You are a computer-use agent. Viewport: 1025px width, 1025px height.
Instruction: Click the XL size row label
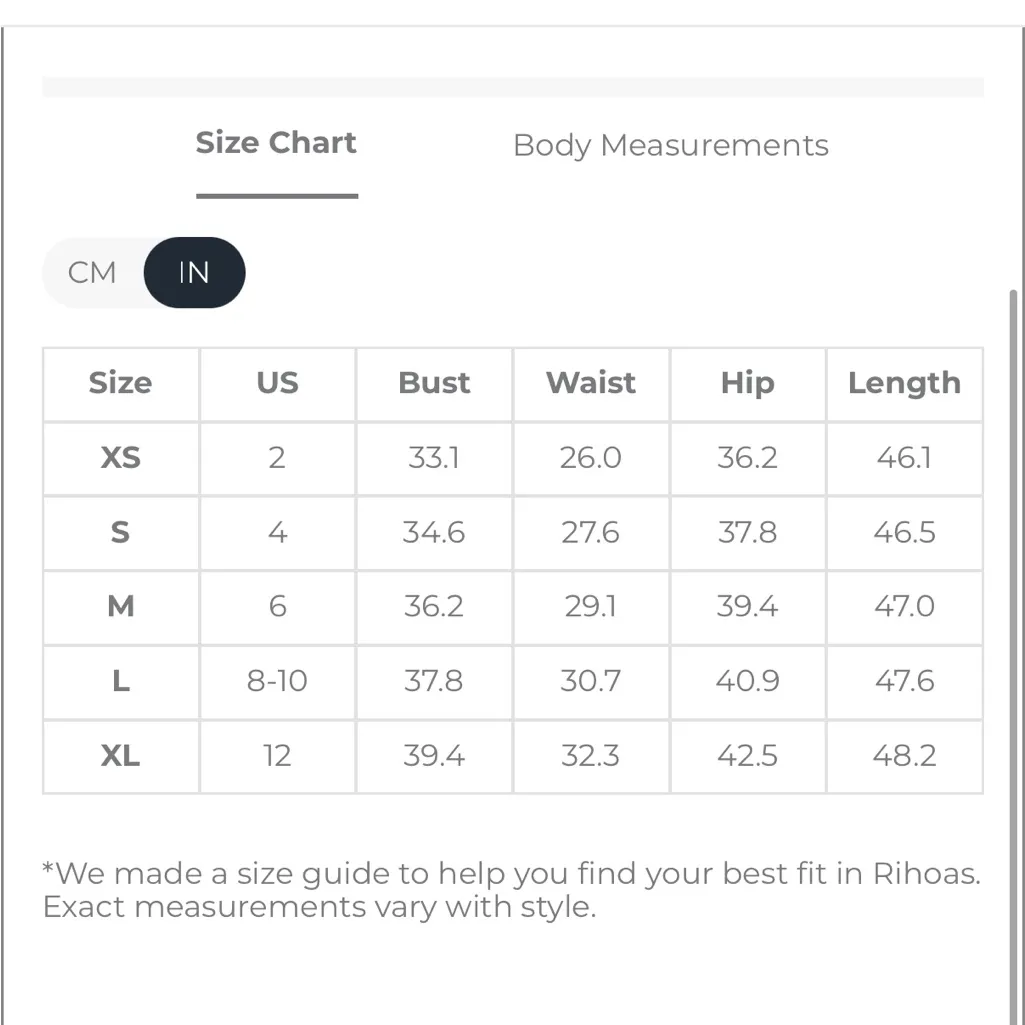click(120, 756)
